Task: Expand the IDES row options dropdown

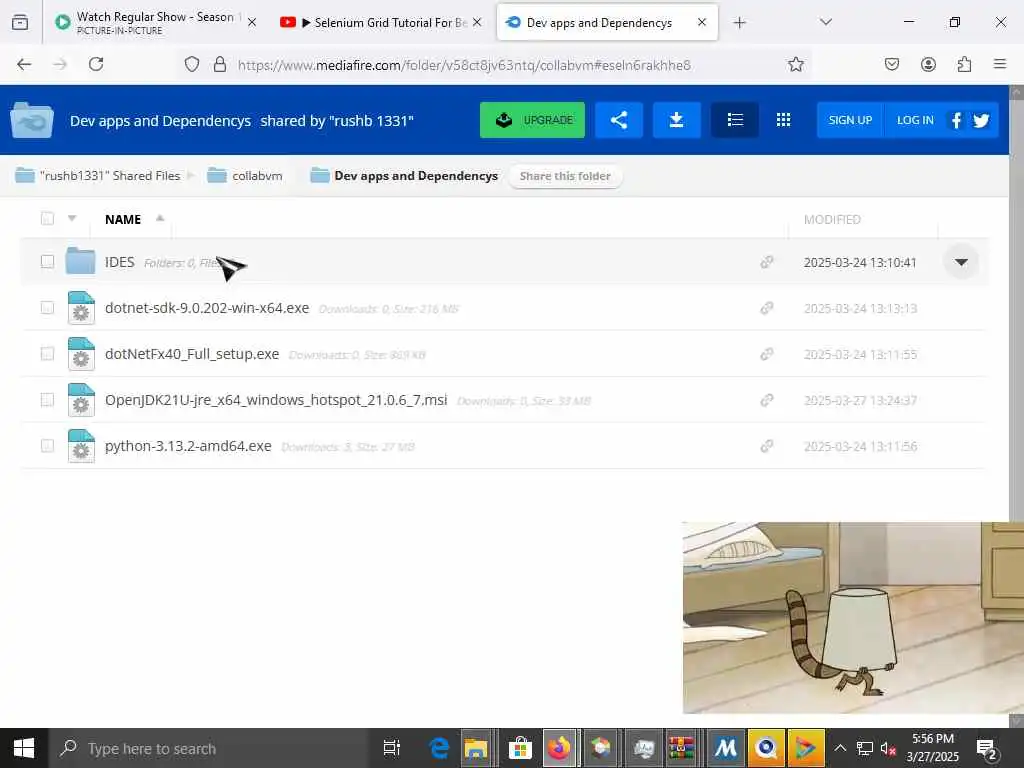Action: coord(961,262)
